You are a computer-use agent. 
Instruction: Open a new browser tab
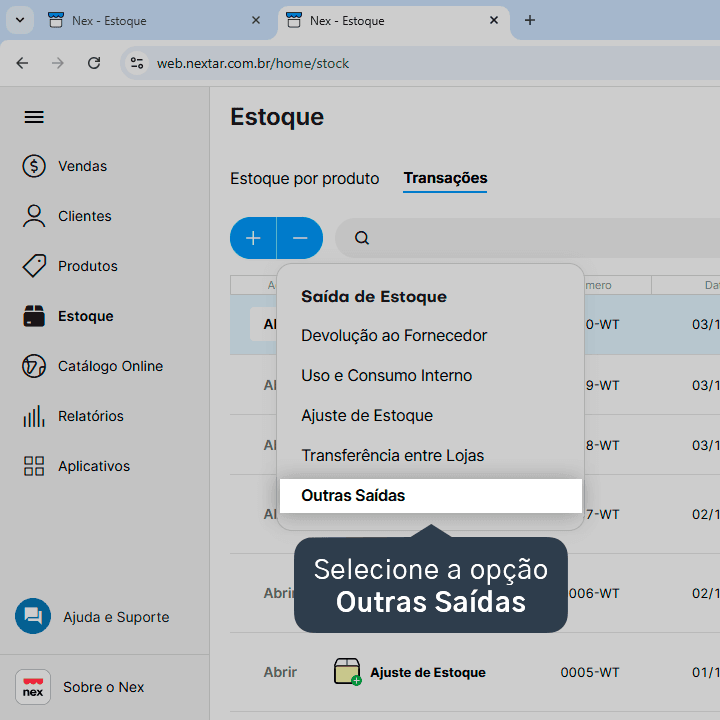(530, 20)
